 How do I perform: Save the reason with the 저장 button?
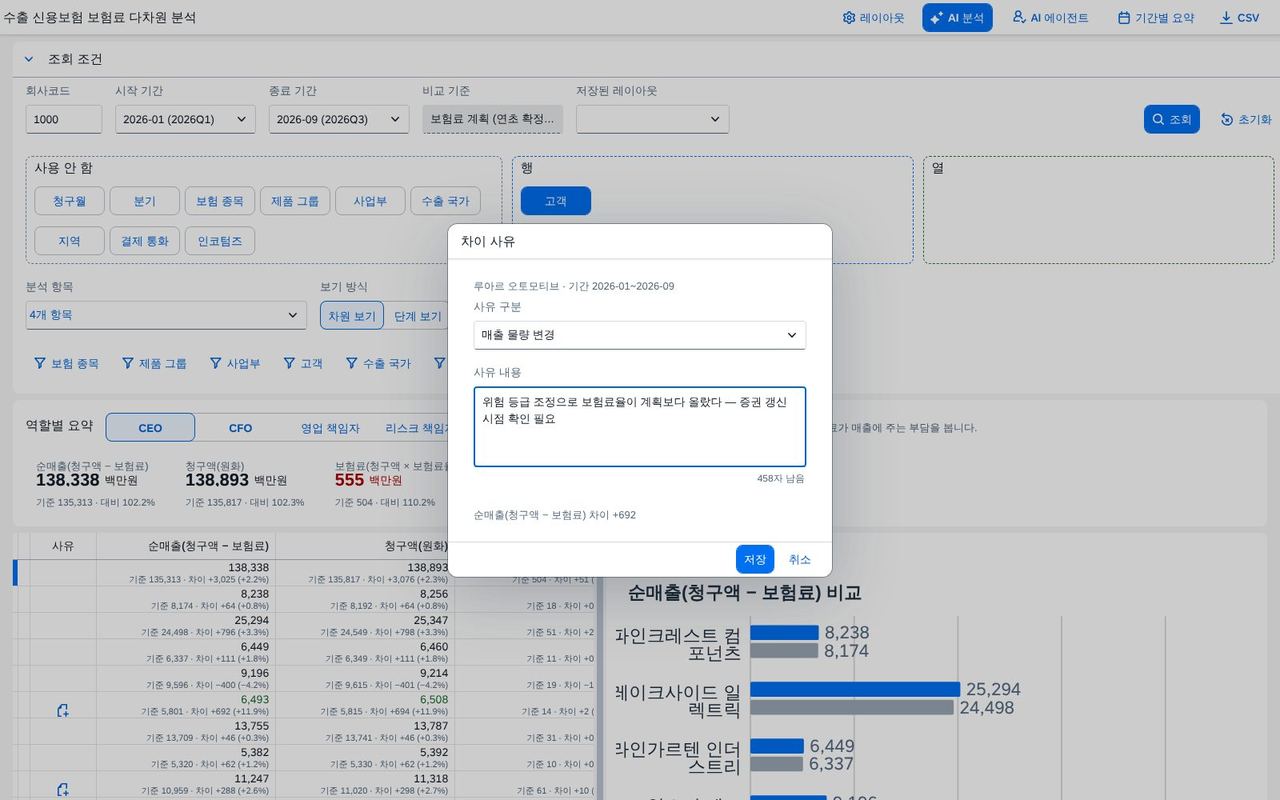pyautogui.click(x=755, y=559)
